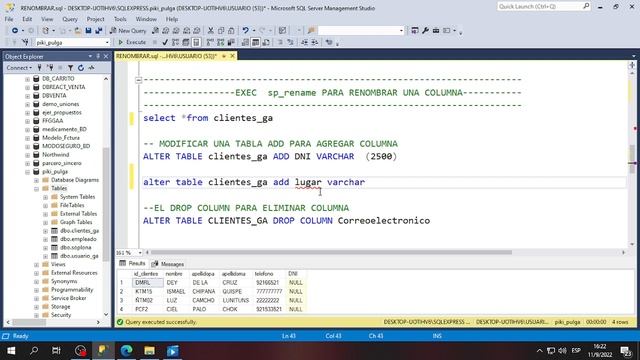The width and height of the screenshot is (640, 360).
Task: Click the Paste icon in toolbar
Action: (x=231, y=31)
